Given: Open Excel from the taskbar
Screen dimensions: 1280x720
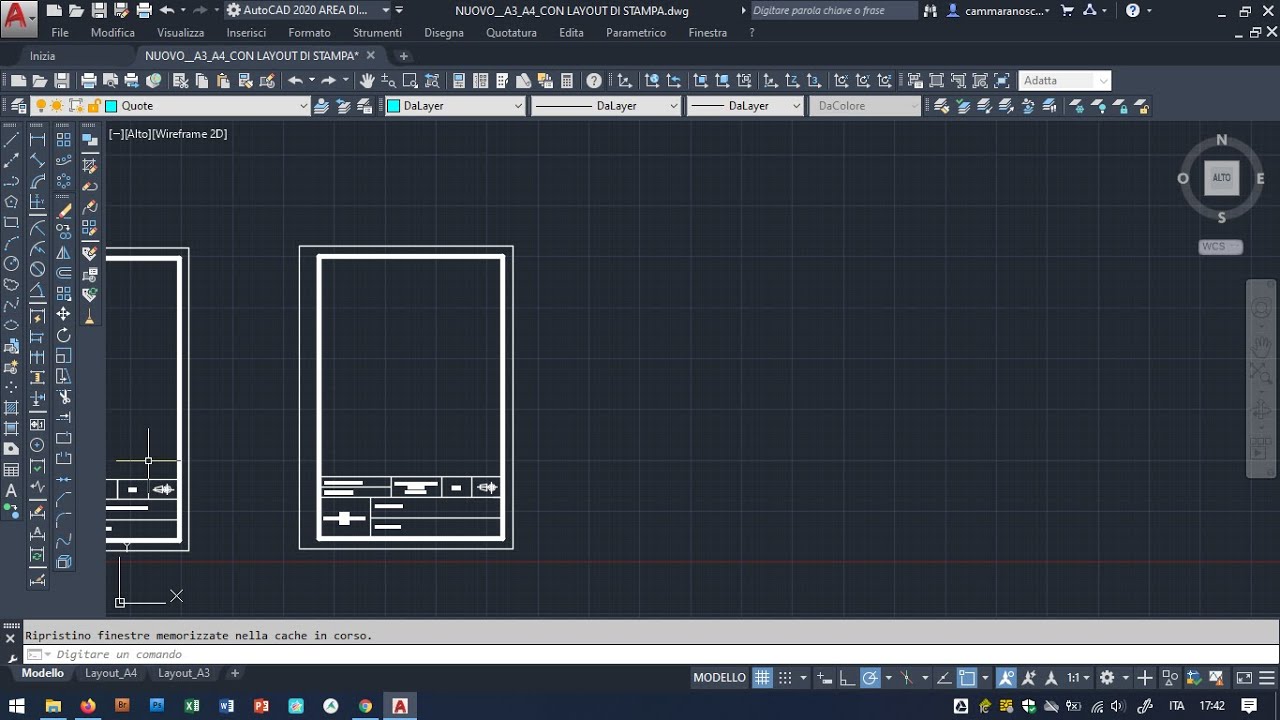Looking at the screenshot, I should point(192,706).
